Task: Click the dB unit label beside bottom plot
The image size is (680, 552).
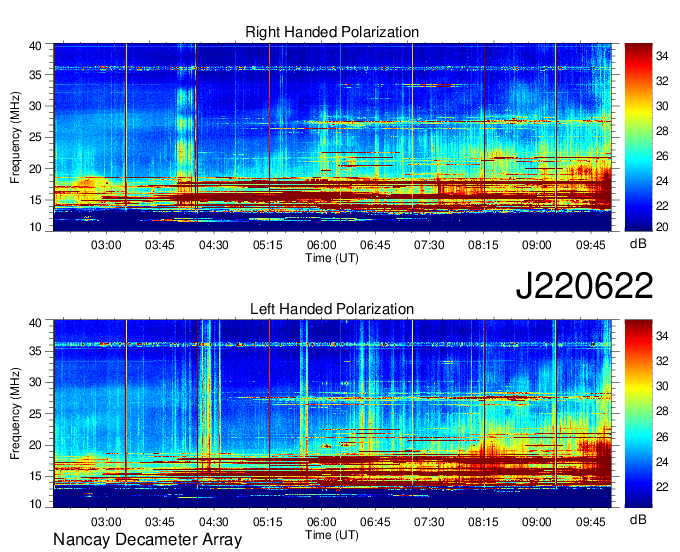Action: (x=638, y=519)
